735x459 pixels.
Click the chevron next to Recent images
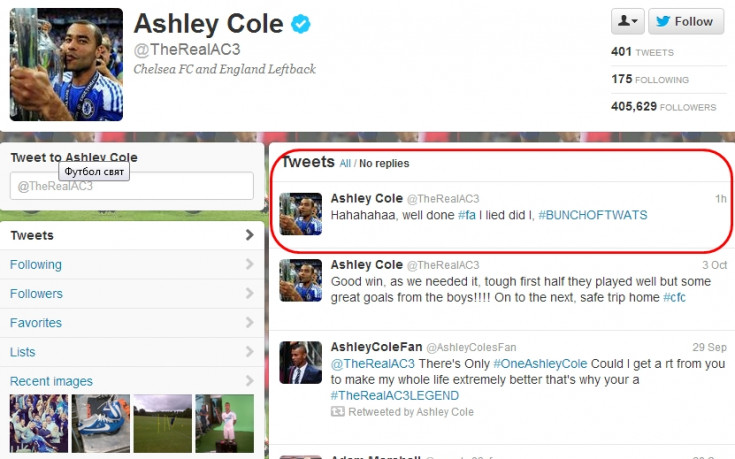coord(250,381)
